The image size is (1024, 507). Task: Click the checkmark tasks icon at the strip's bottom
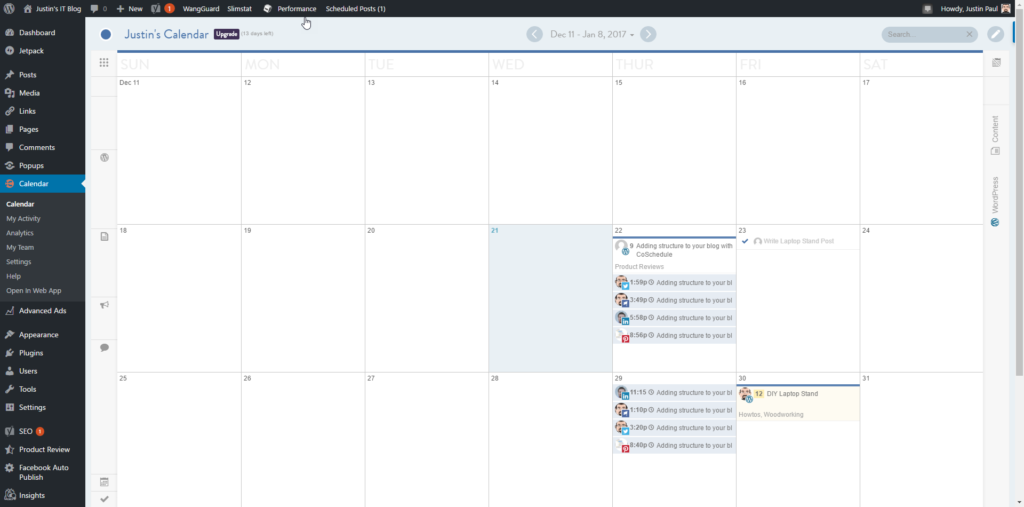pos(104,499)
